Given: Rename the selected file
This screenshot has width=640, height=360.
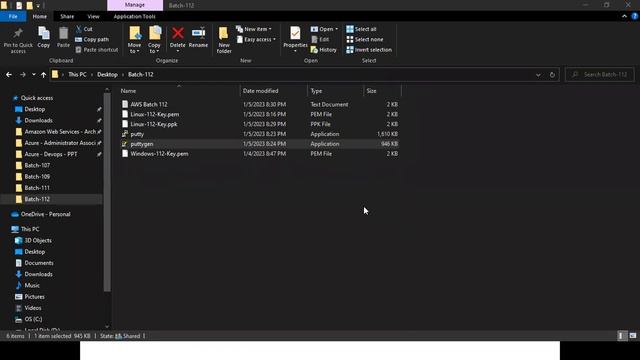Looking at the screenshot, I should [x=198, y=38].
